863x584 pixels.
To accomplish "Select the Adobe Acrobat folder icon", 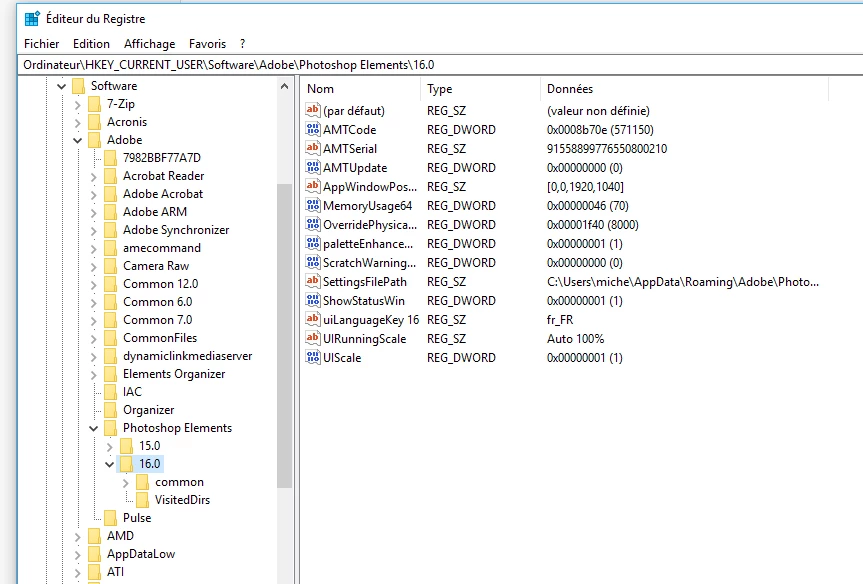I will click(x=111, y=194).
